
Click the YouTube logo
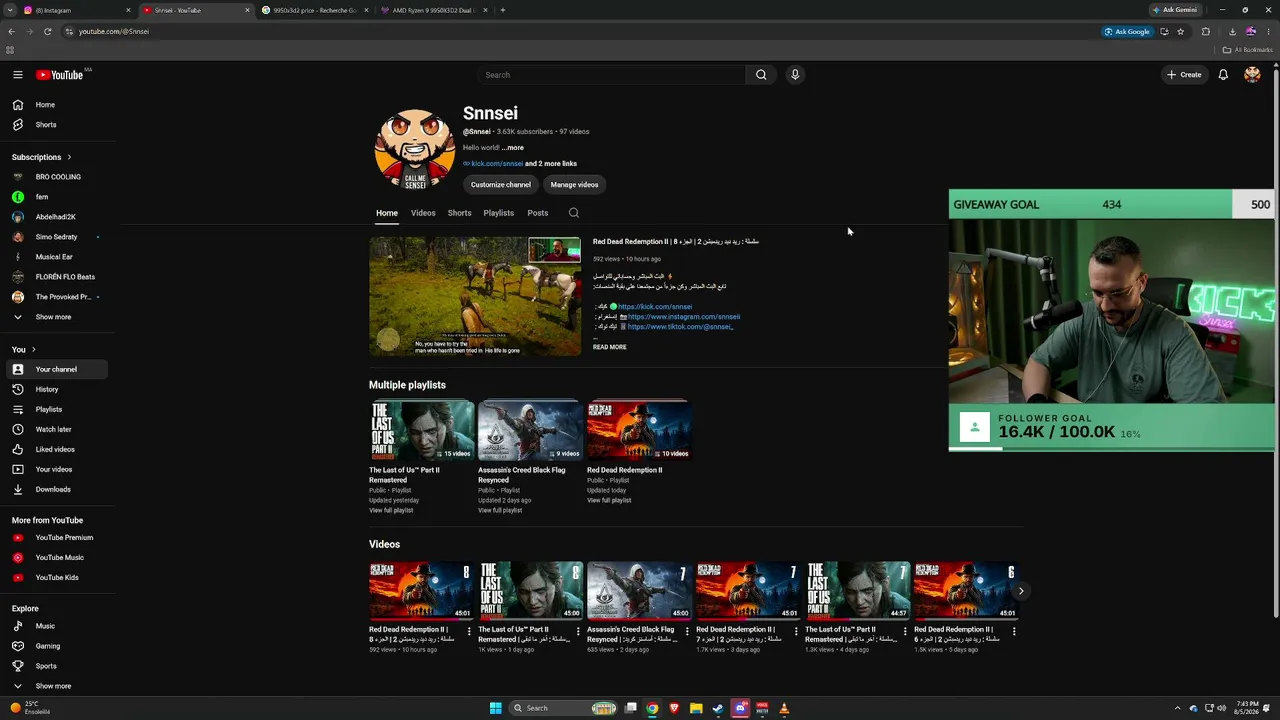pyautogui.click(x=60, y=75)
